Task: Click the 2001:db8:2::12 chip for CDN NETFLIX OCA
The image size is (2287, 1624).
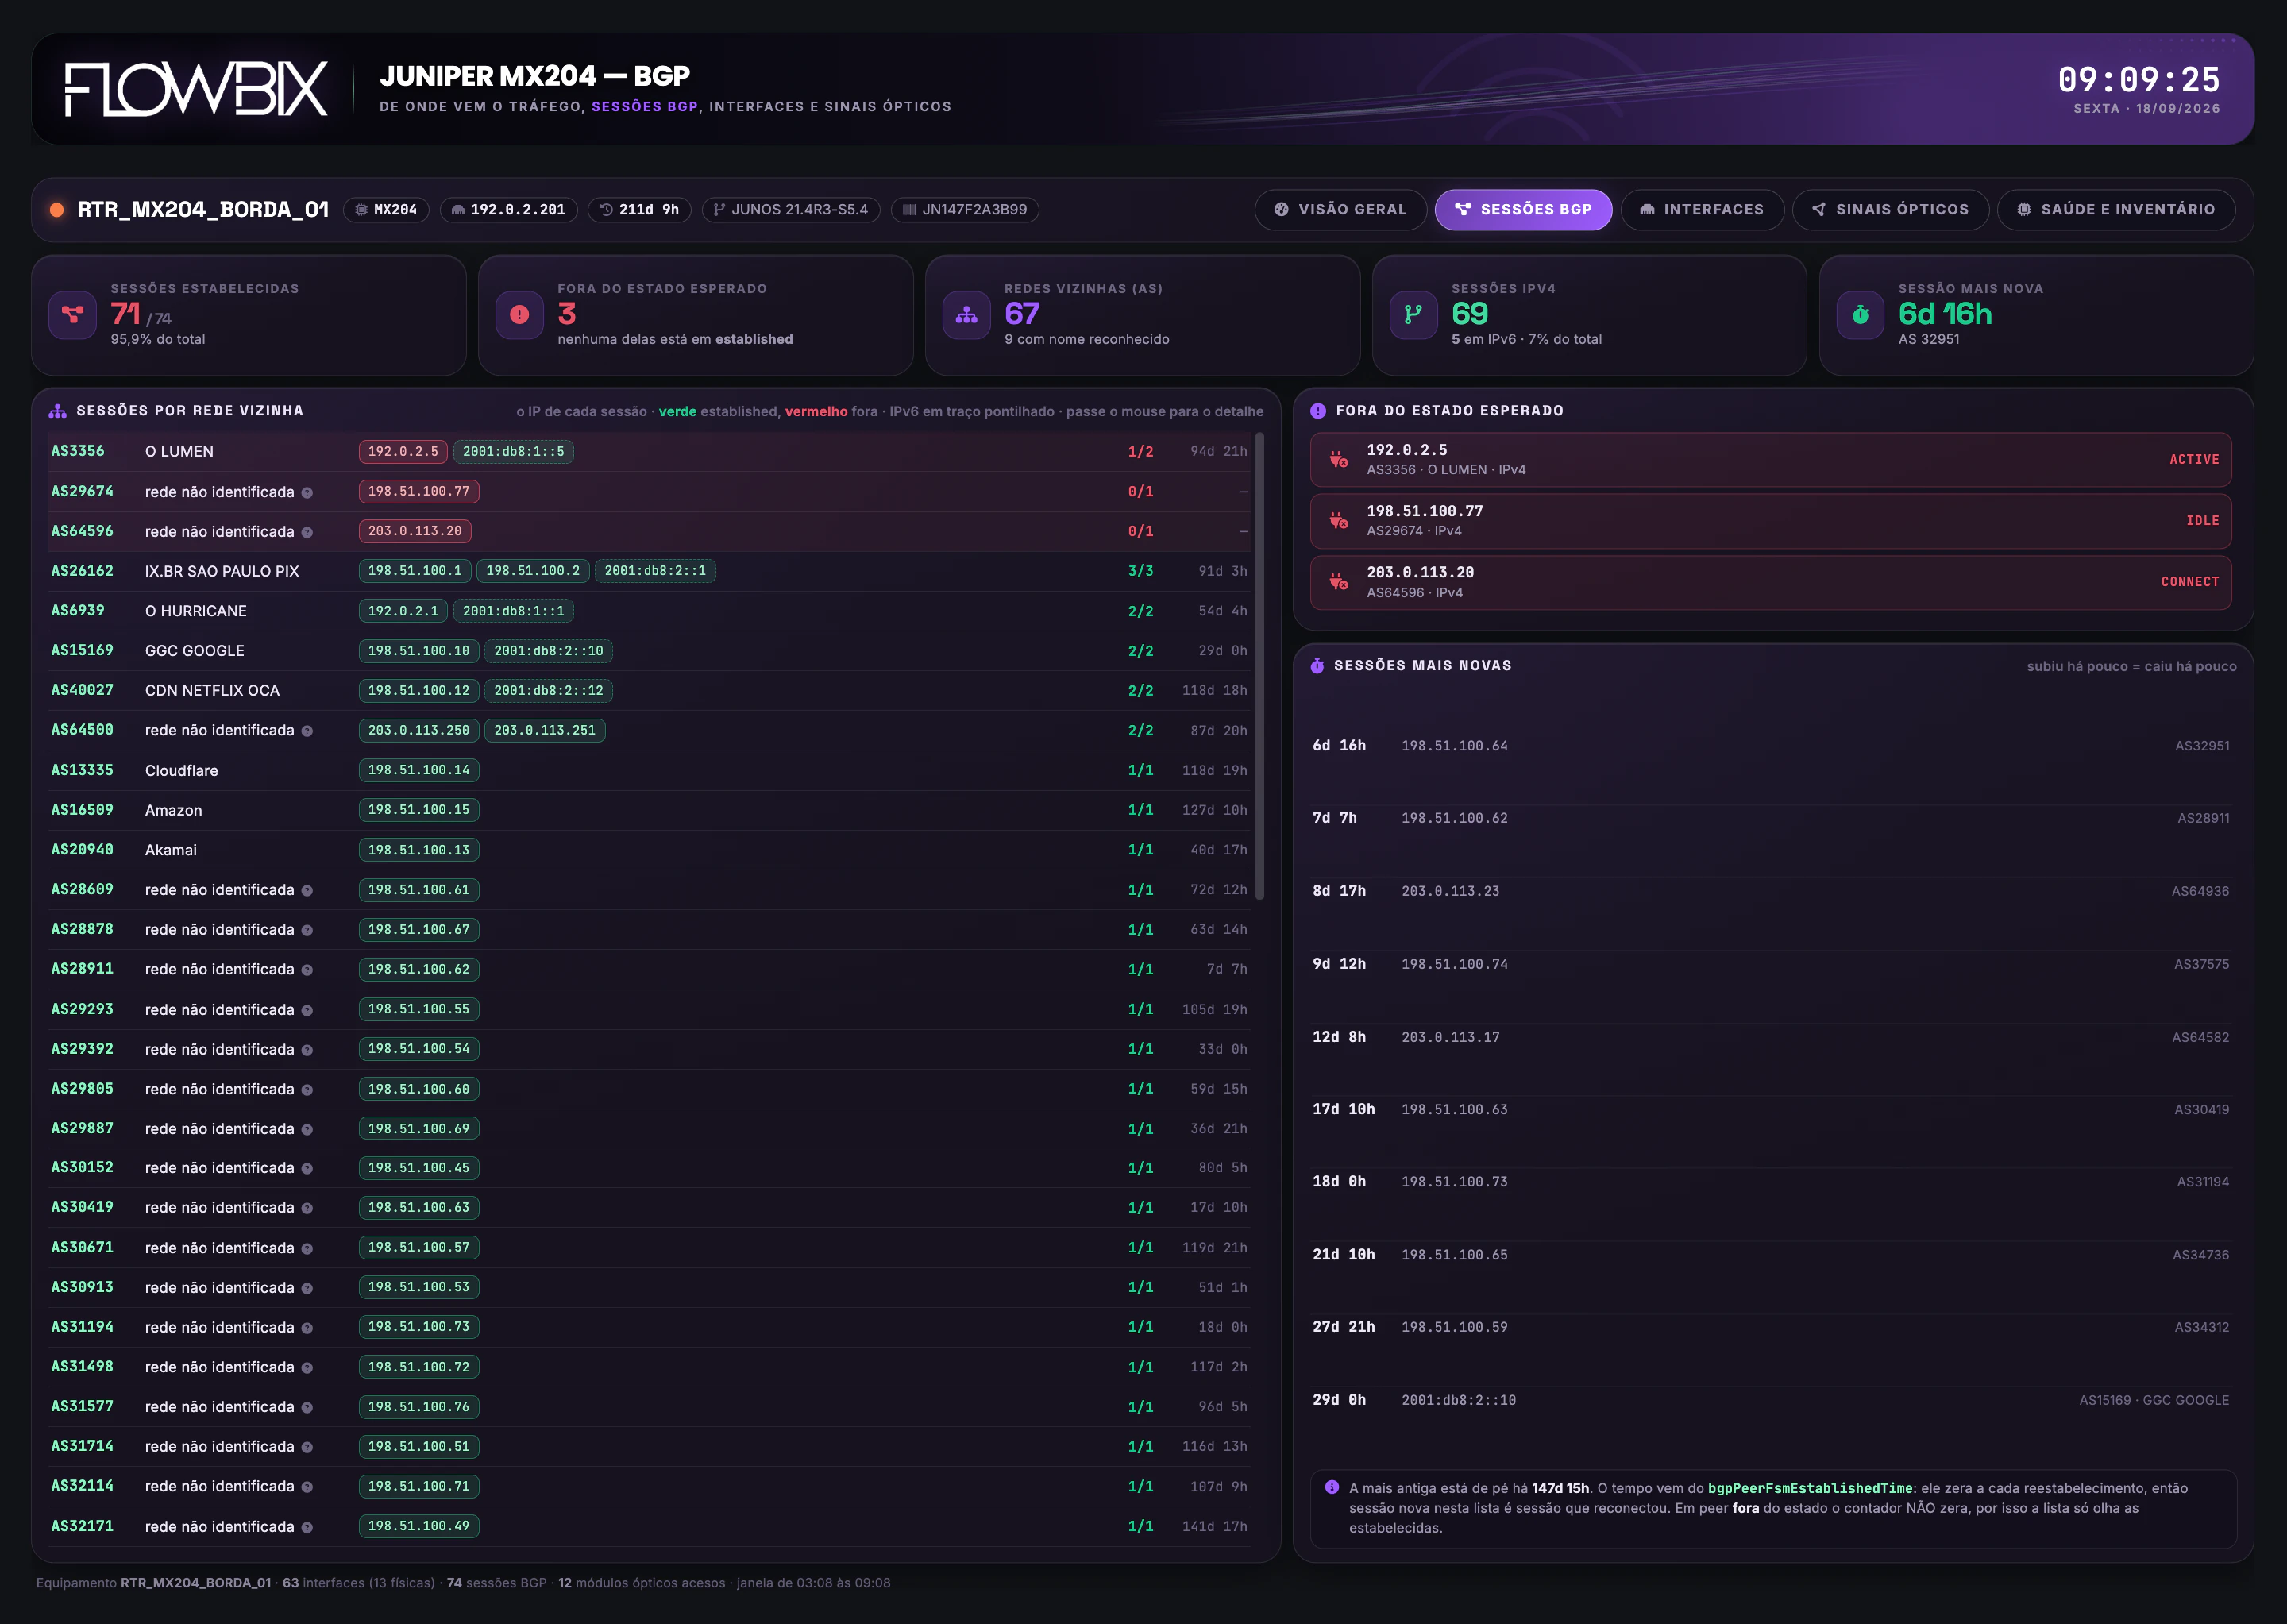Action: click(549, 691)
